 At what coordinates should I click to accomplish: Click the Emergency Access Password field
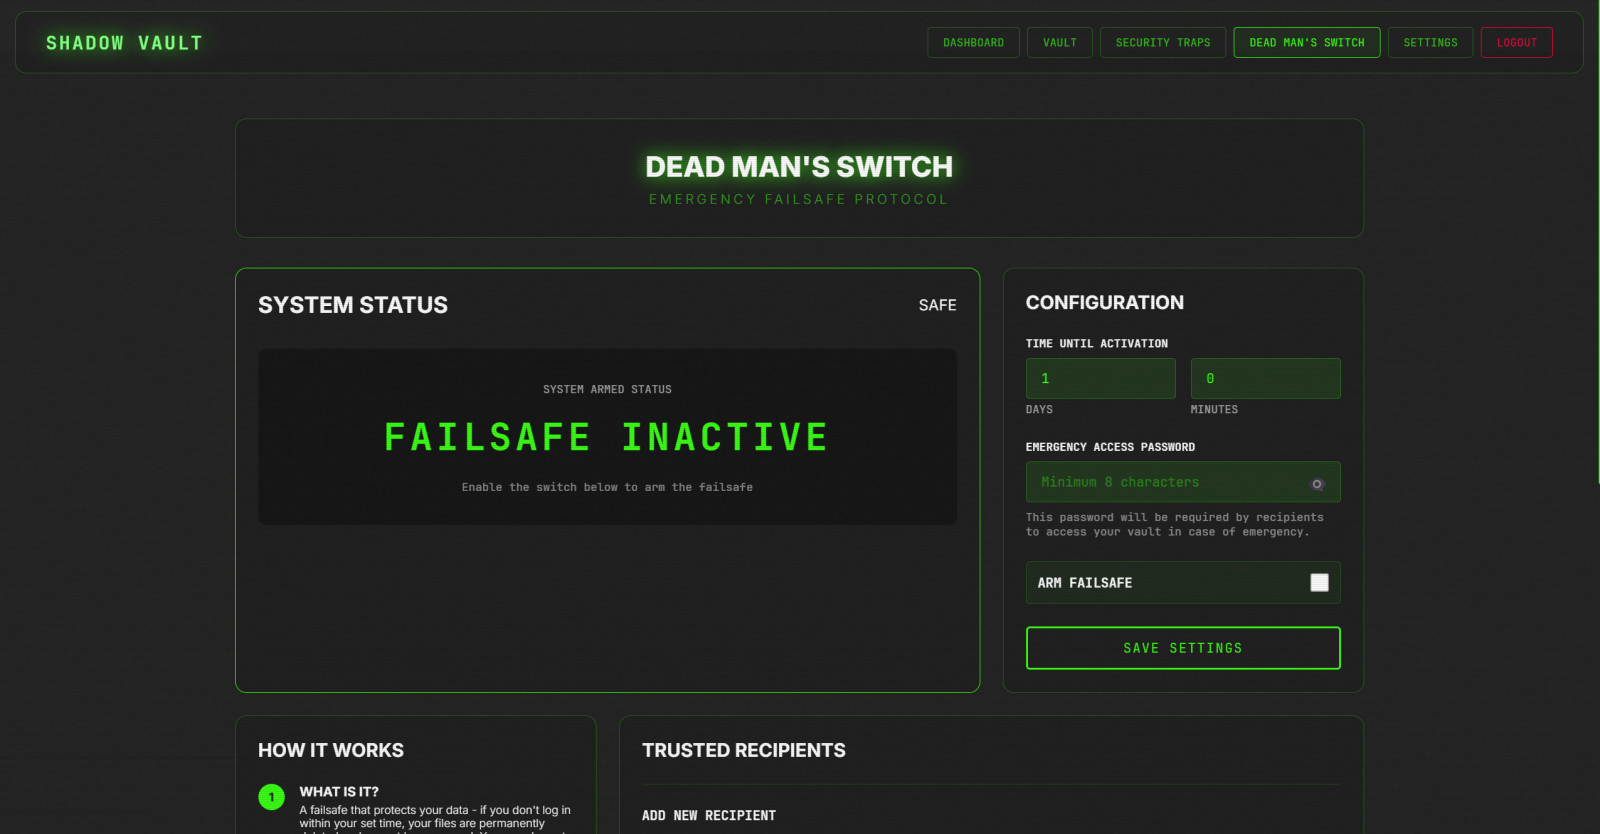1165,482
